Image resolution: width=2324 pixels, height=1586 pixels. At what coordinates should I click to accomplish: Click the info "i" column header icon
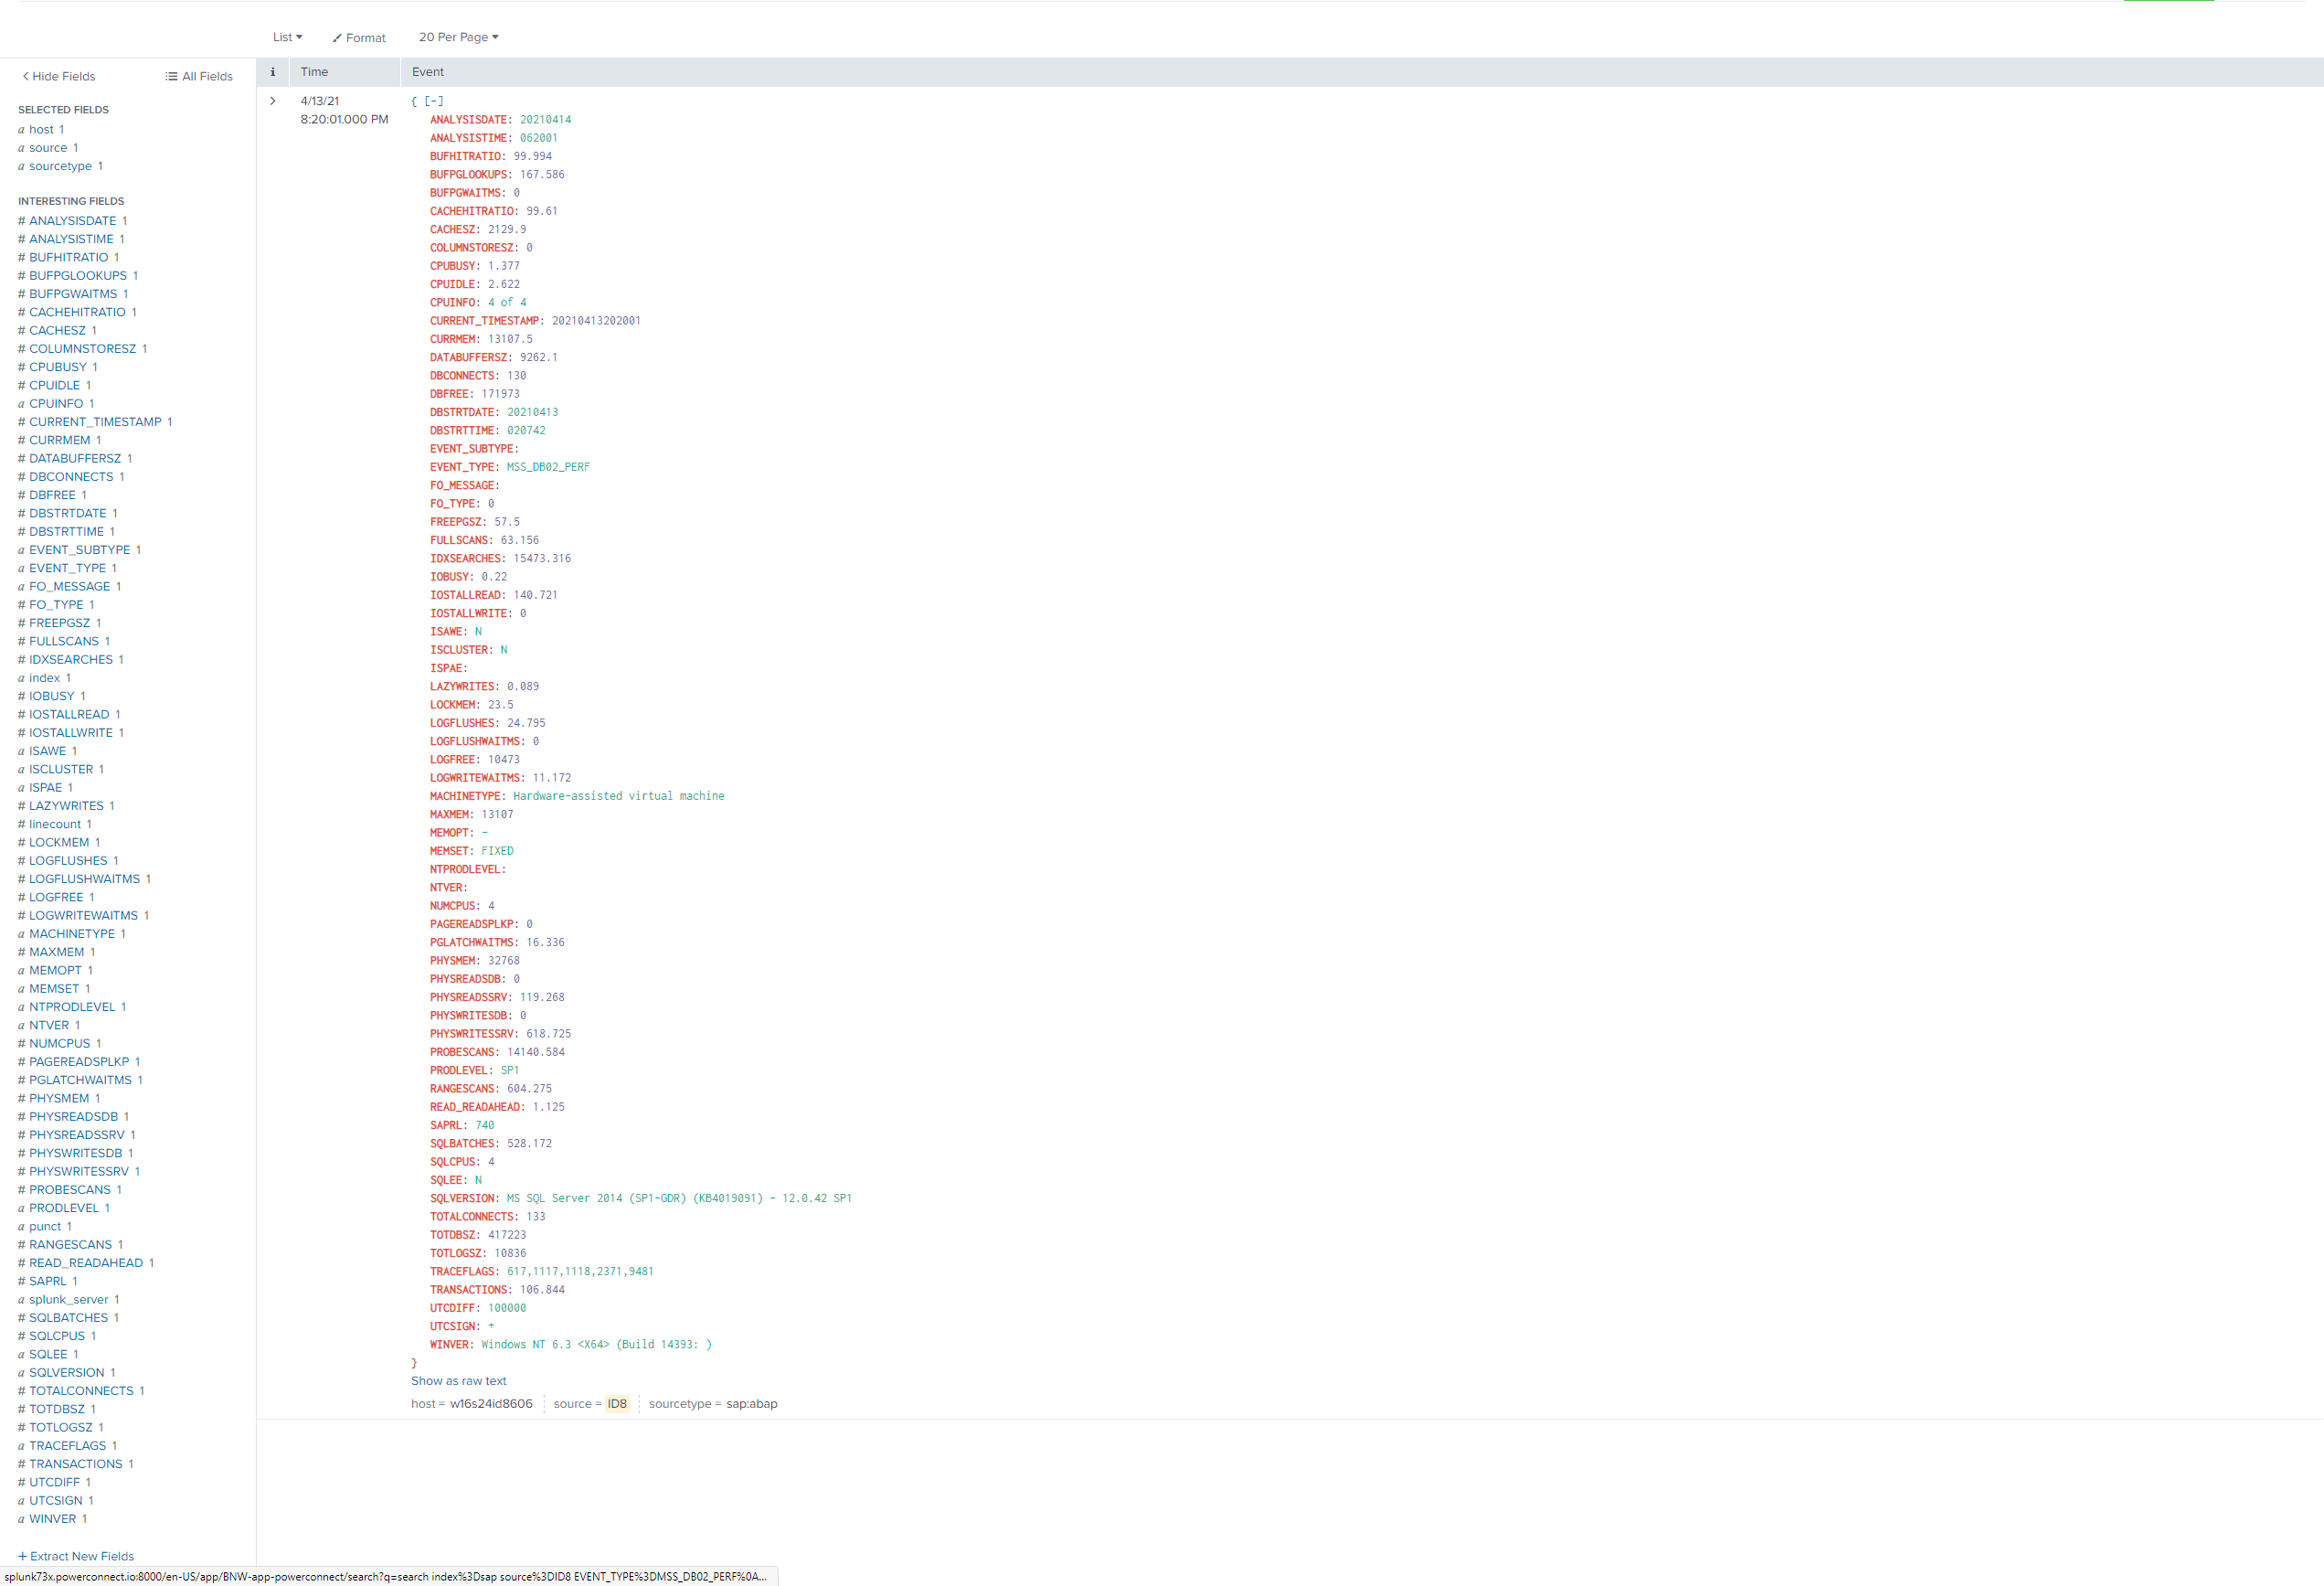272,71
